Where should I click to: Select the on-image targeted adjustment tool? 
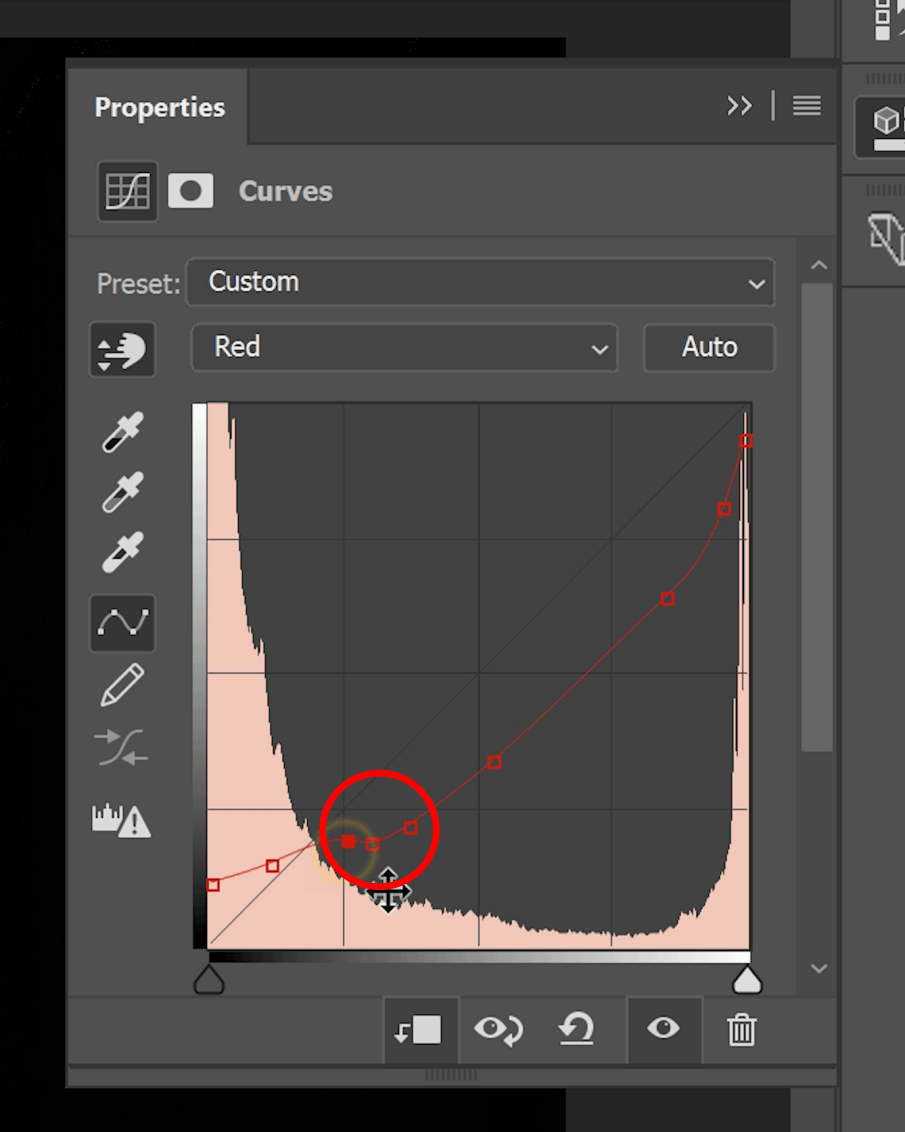pyautogui.click(x=122, y=350)
